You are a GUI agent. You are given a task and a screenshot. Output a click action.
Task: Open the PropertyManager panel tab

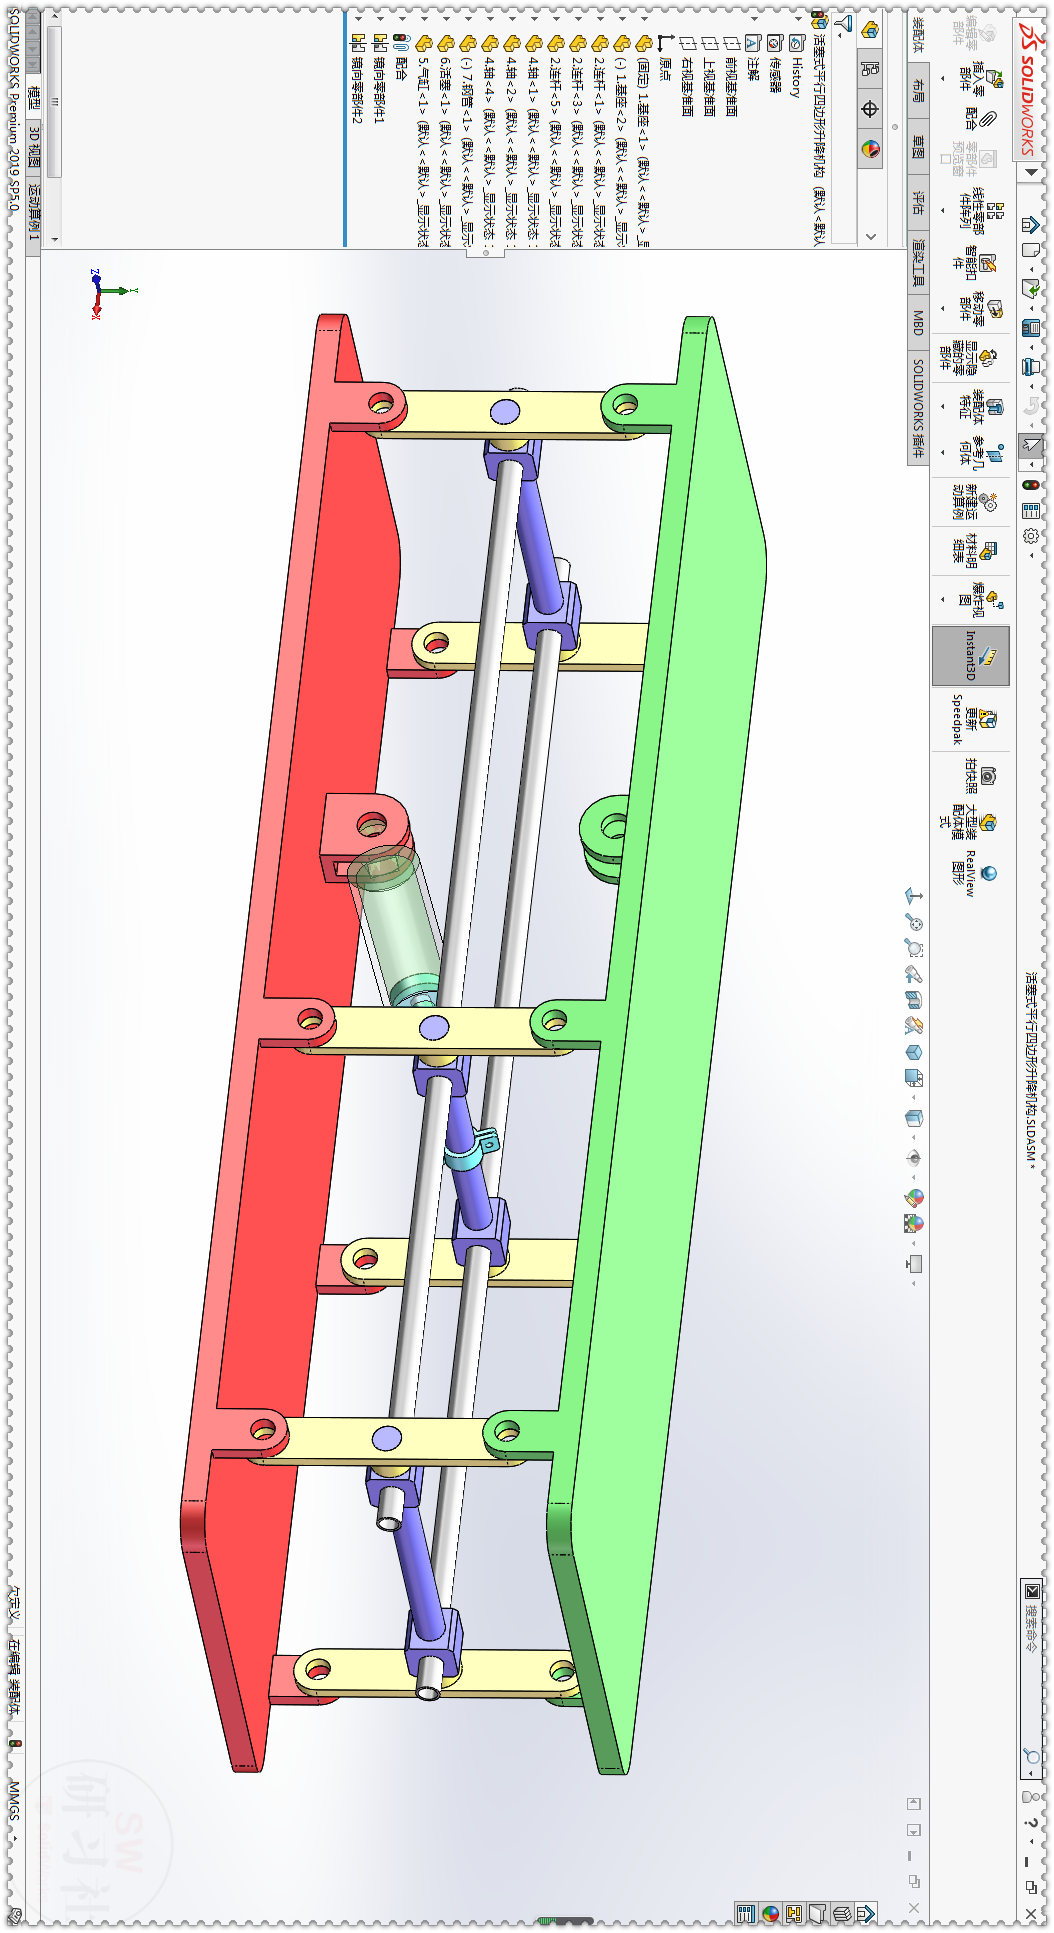[870, 68]
